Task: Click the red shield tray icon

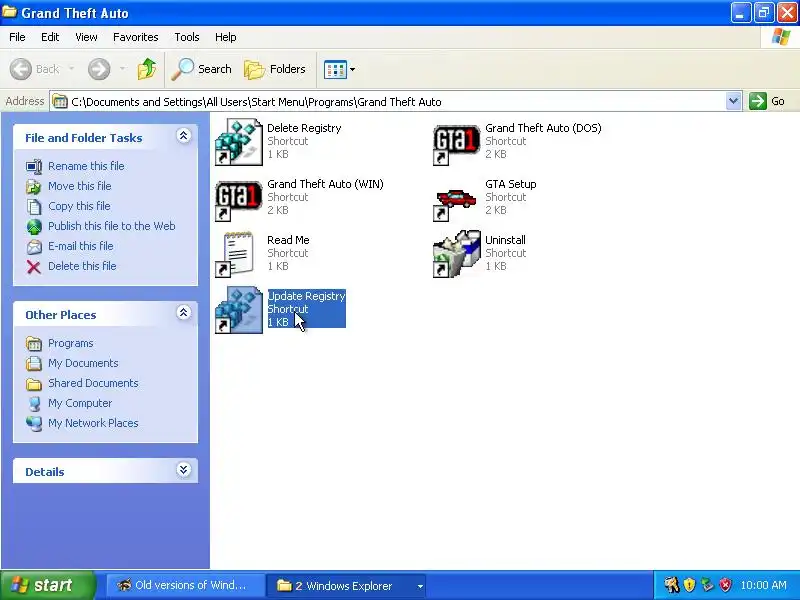Action: coord(726,585)
